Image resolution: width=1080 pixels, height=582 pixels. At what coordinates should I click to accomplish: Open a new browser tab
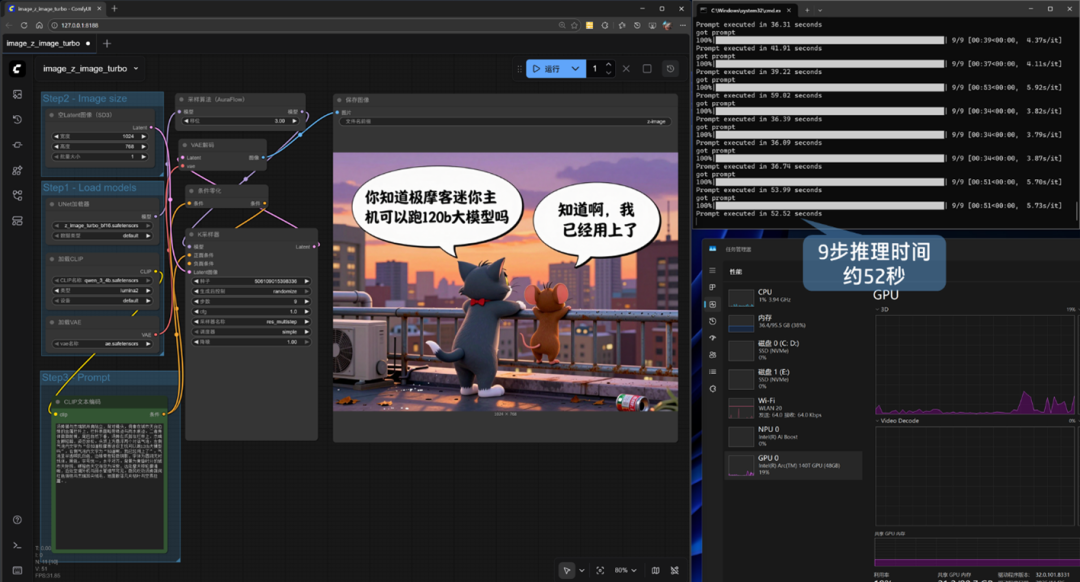[x=114, y=9]
